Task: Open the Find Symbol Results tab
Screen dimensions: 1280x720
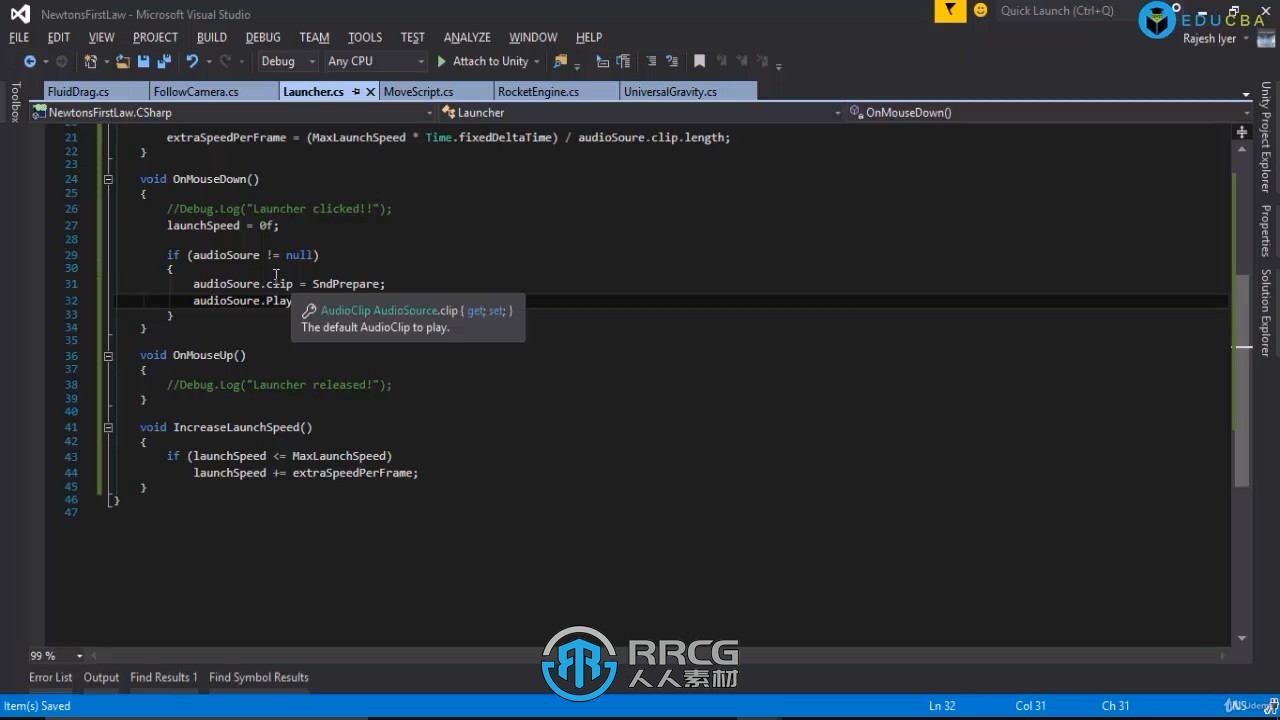Action: pyautogui.click(x=259, y=677)
